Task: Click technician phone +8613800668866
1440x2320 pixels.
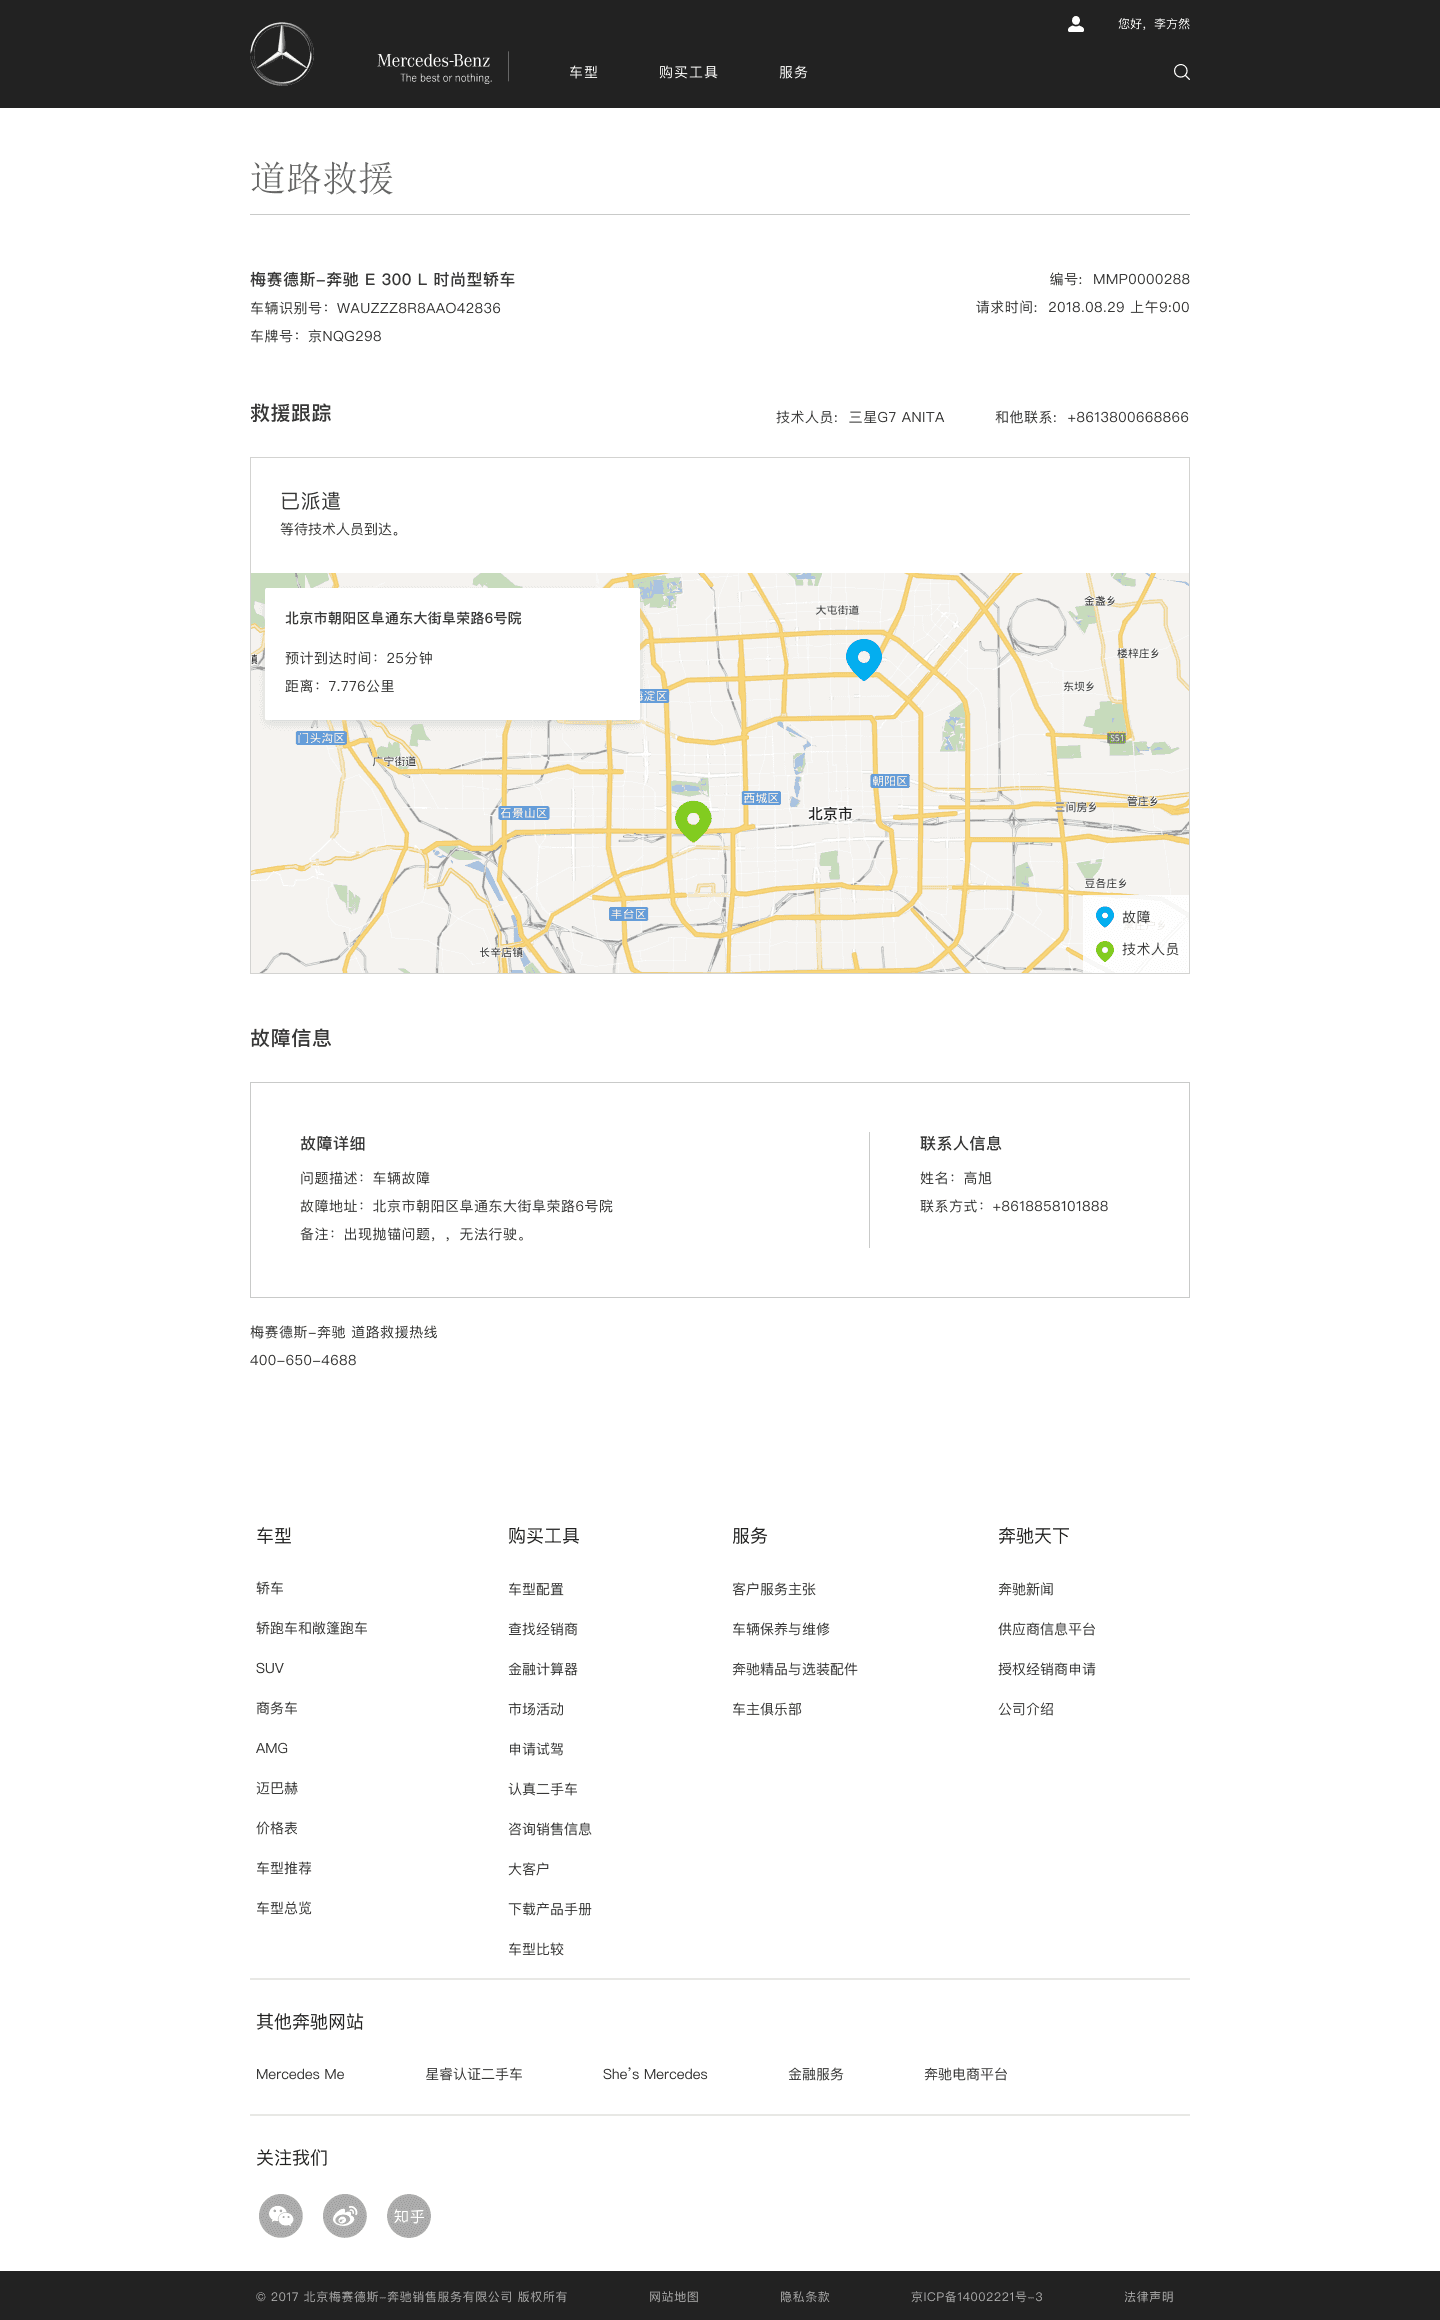Action: (x=1128, y=417)
